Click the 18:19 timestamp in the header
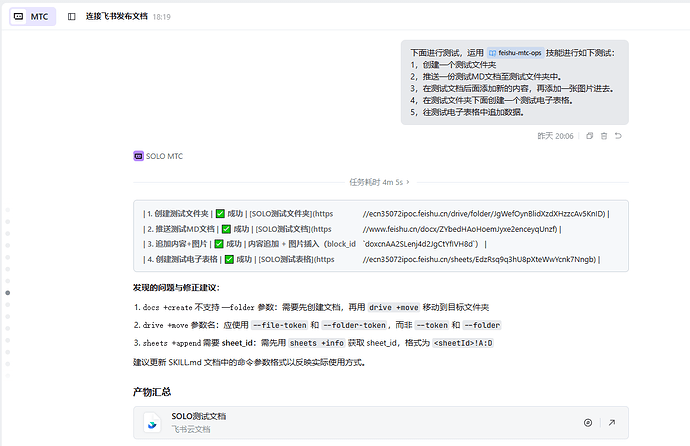Viewport: 690px width, 446px height. point(161,17)
